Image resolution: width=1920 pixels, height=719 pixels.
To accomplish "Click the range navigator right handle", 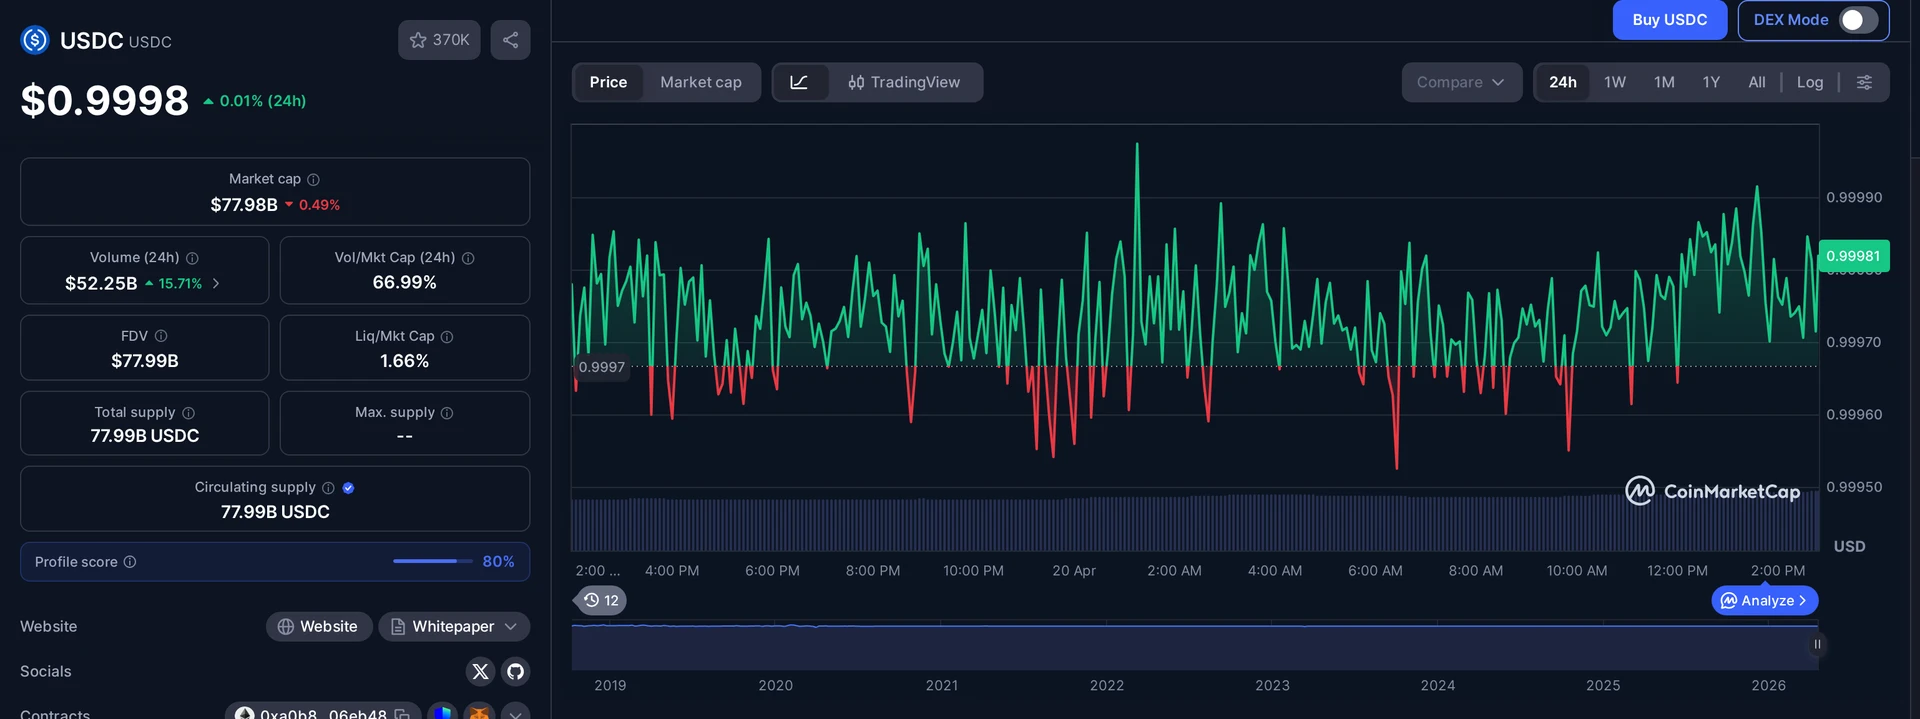I will 1817,645.
